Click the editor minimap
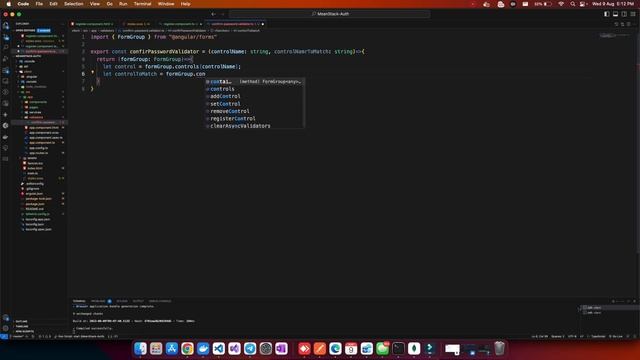Viewport: 640px width, 360px height. (x=614, y=36)
